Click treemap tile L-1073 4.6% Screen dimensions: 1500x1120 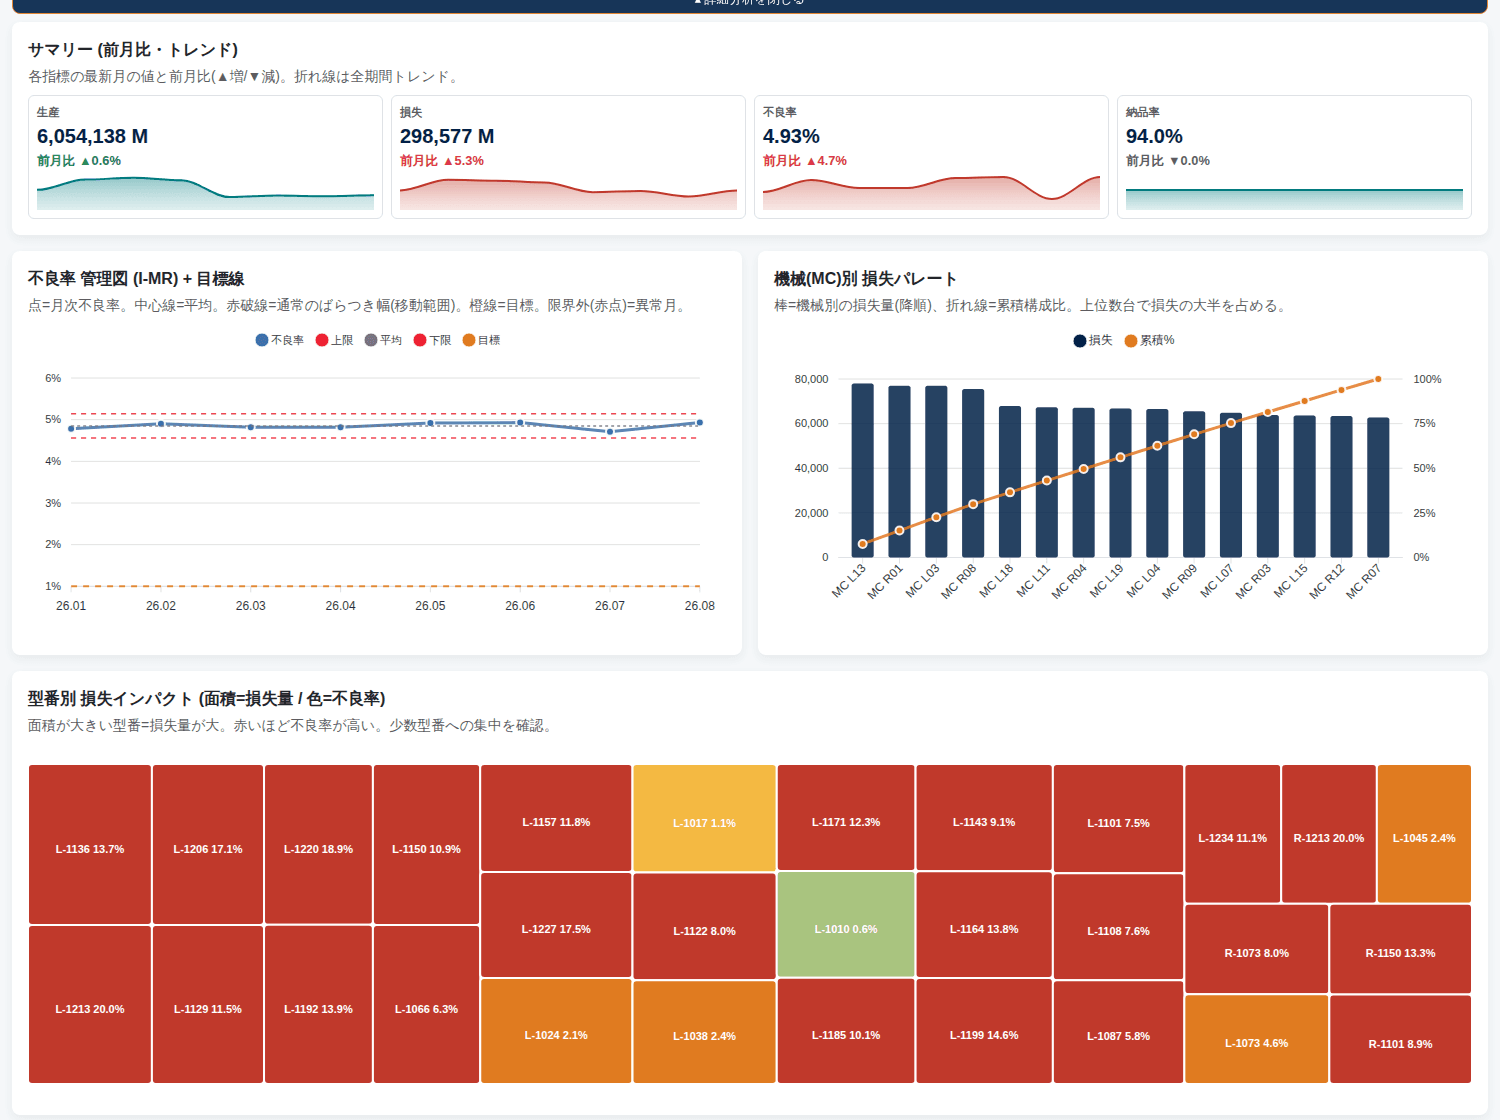pyautogui.click(x=1257, y=1039)
